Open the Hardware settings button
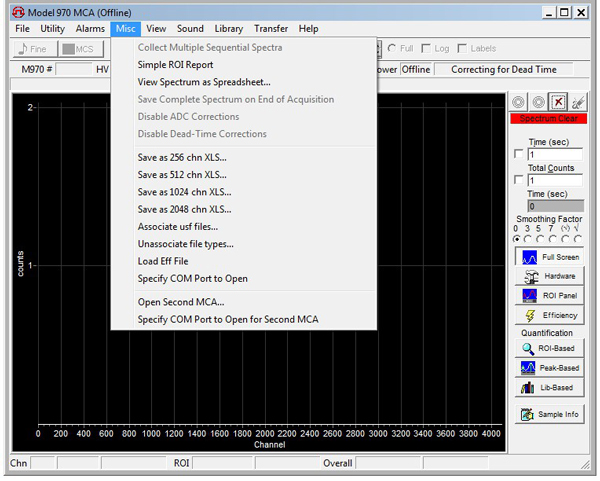The image size is (600, 481). click(x=547, y=276)
